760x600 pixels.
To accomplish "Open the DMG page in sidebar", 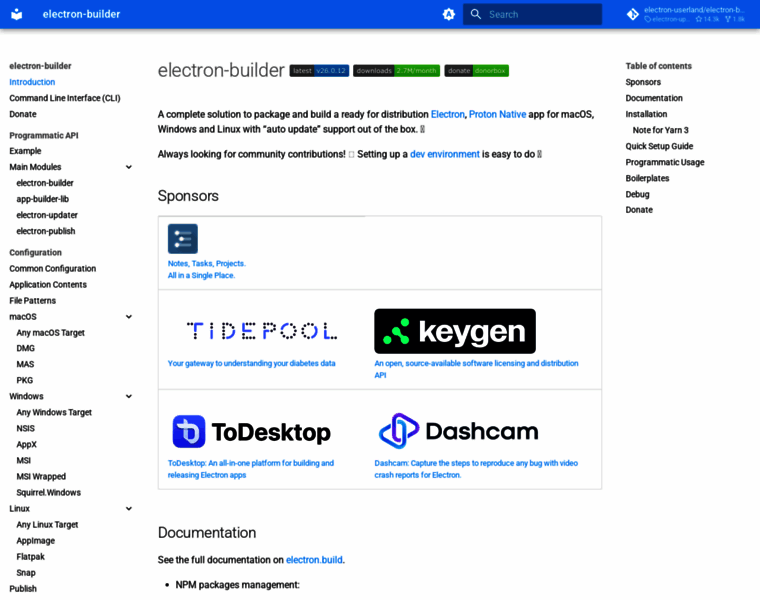I will click(26, 348).
